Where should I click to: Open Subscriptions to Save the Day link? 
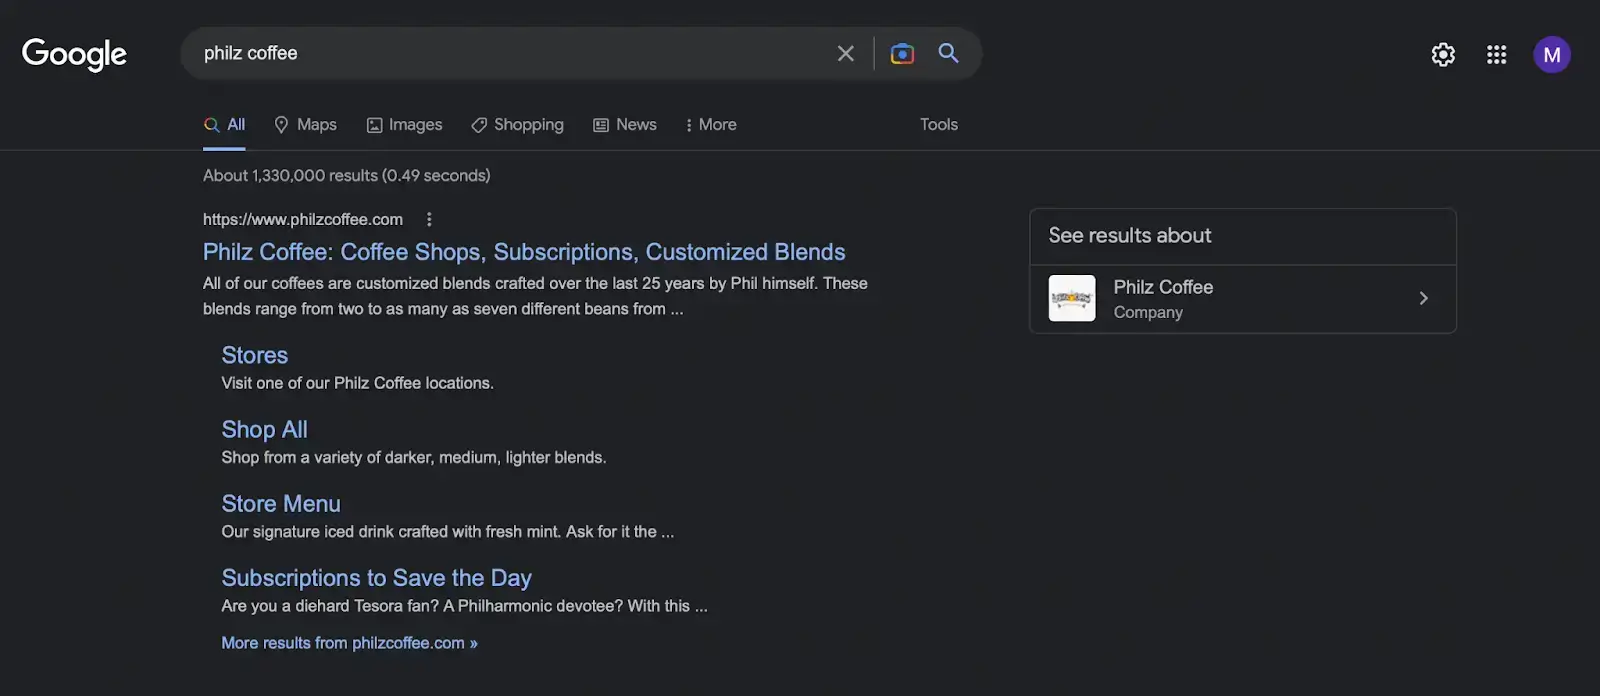click(376, 578)
